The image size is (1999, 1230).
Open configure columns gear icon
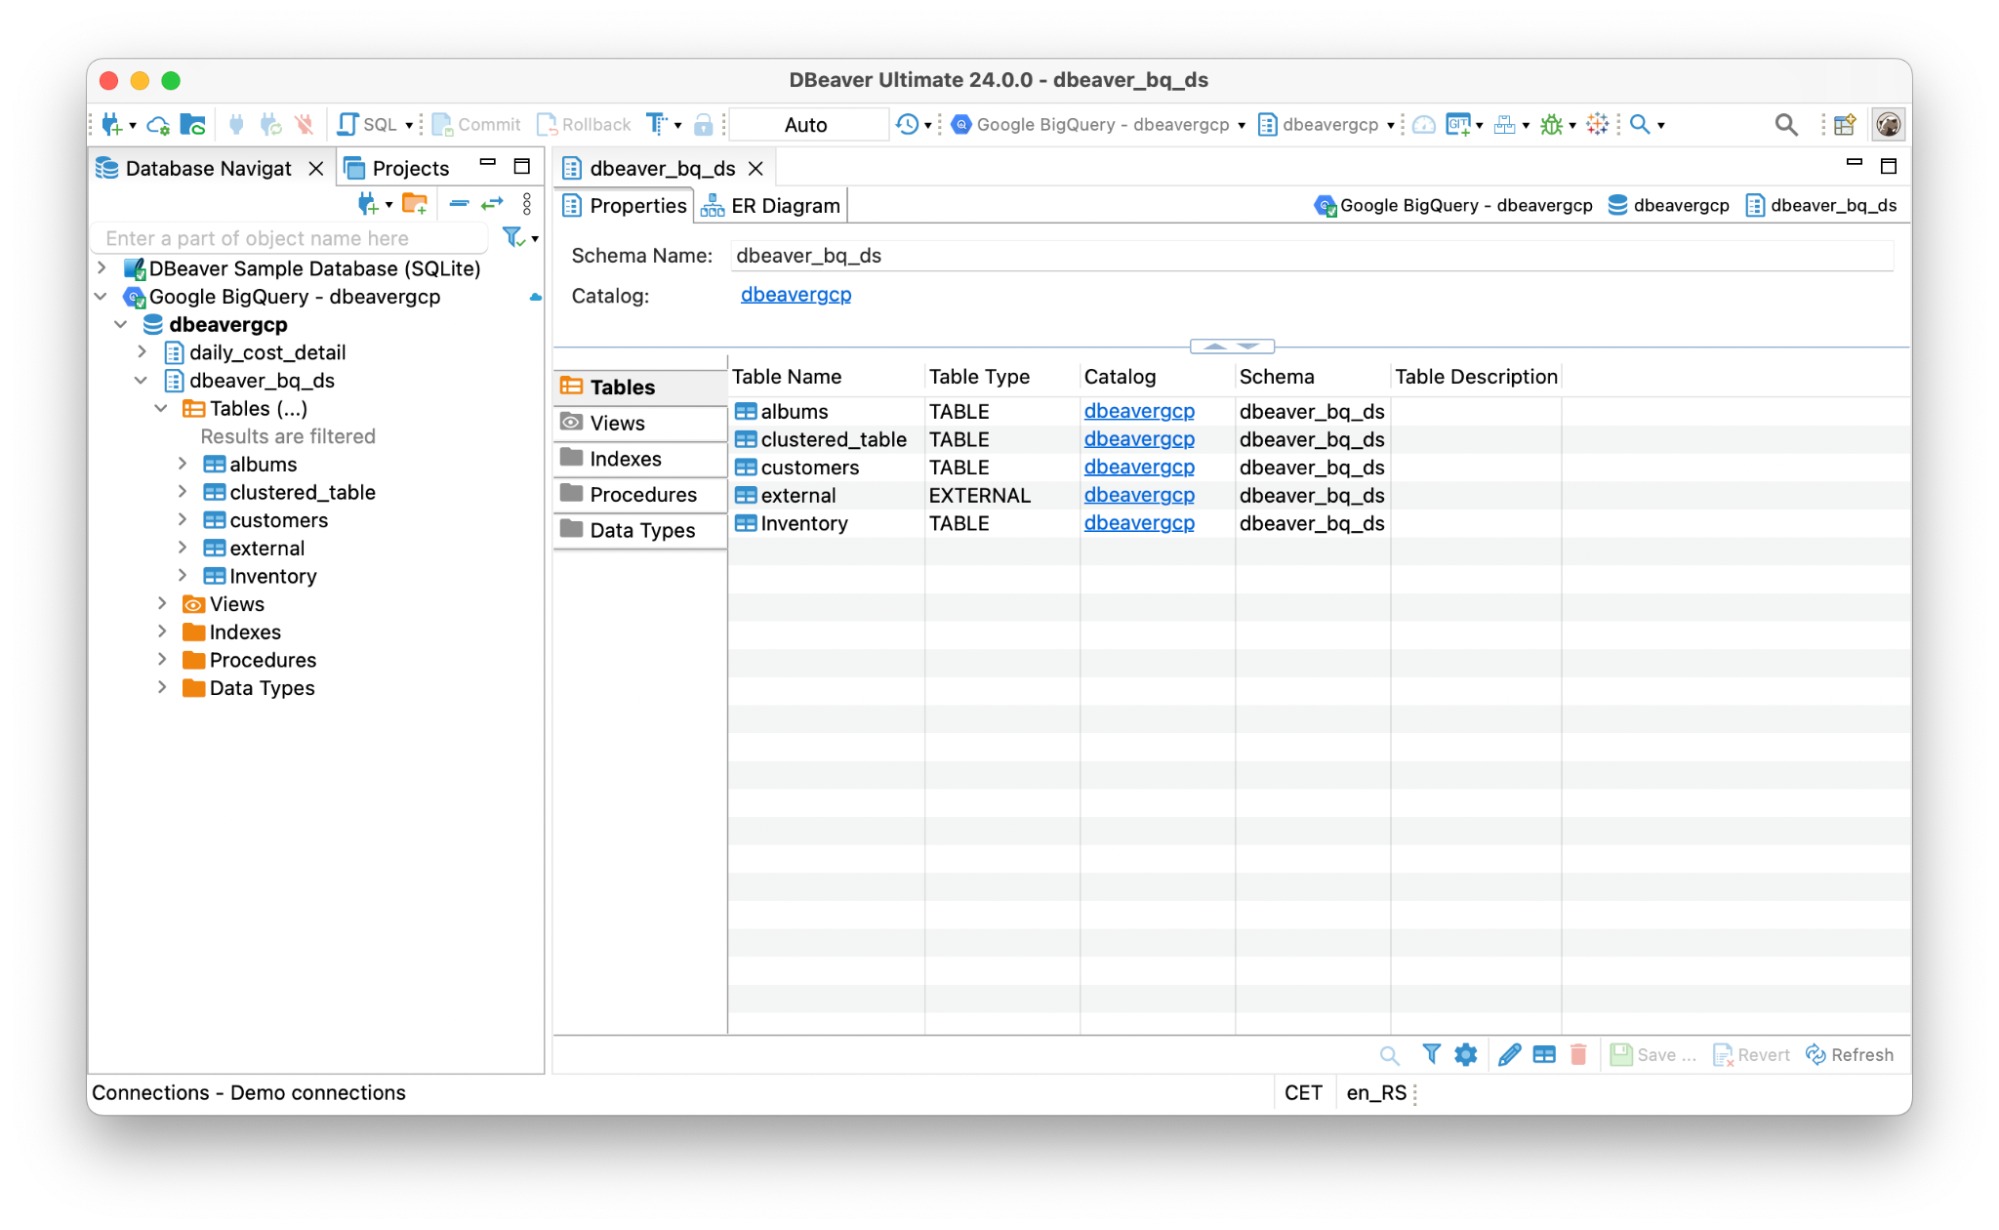(1466, 1054)
